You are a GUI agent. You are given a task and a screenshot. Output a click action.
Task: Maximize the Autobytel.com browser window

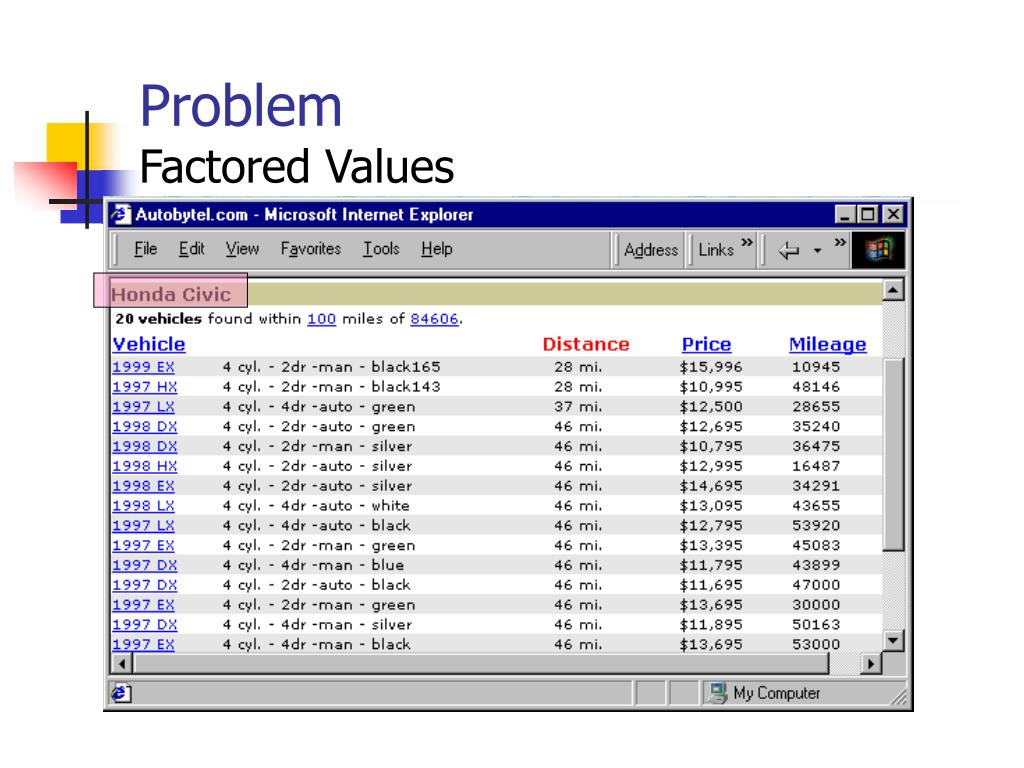pos(867,214)
